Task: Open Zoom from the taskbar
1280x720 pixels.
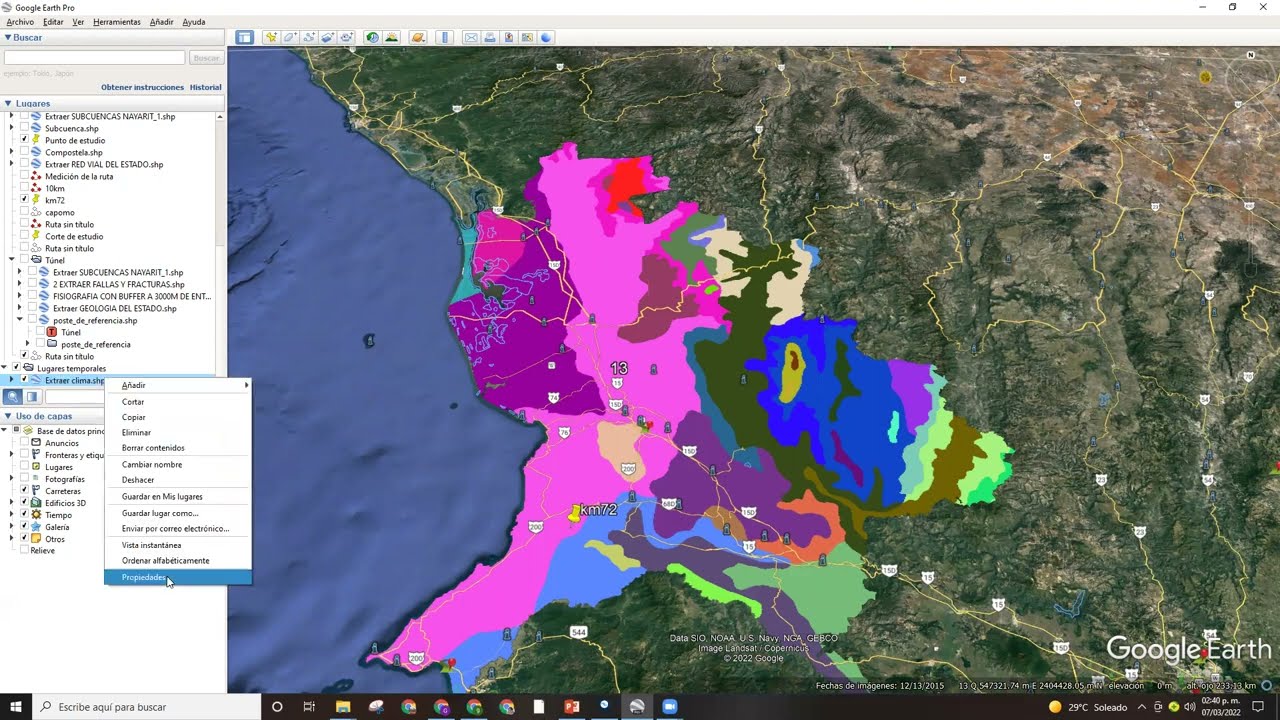Action: 670,707
